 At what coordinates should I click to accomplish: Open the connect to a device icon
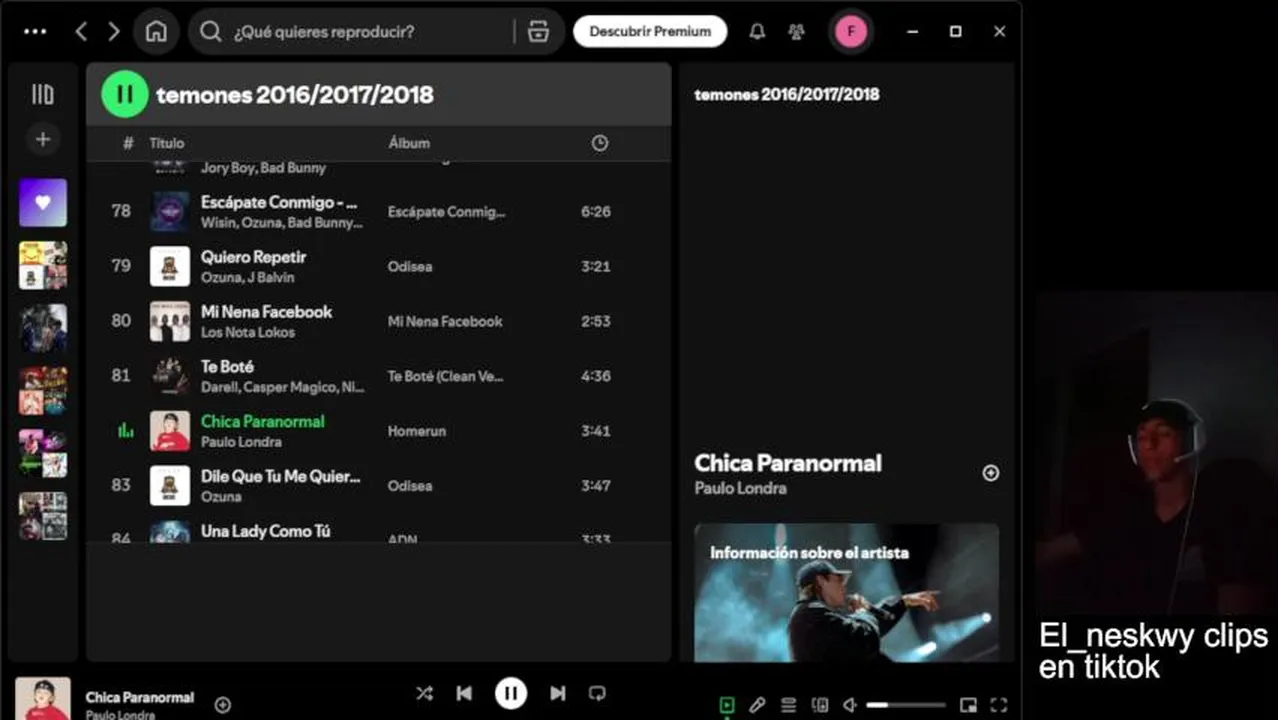(x=820, y=705)
